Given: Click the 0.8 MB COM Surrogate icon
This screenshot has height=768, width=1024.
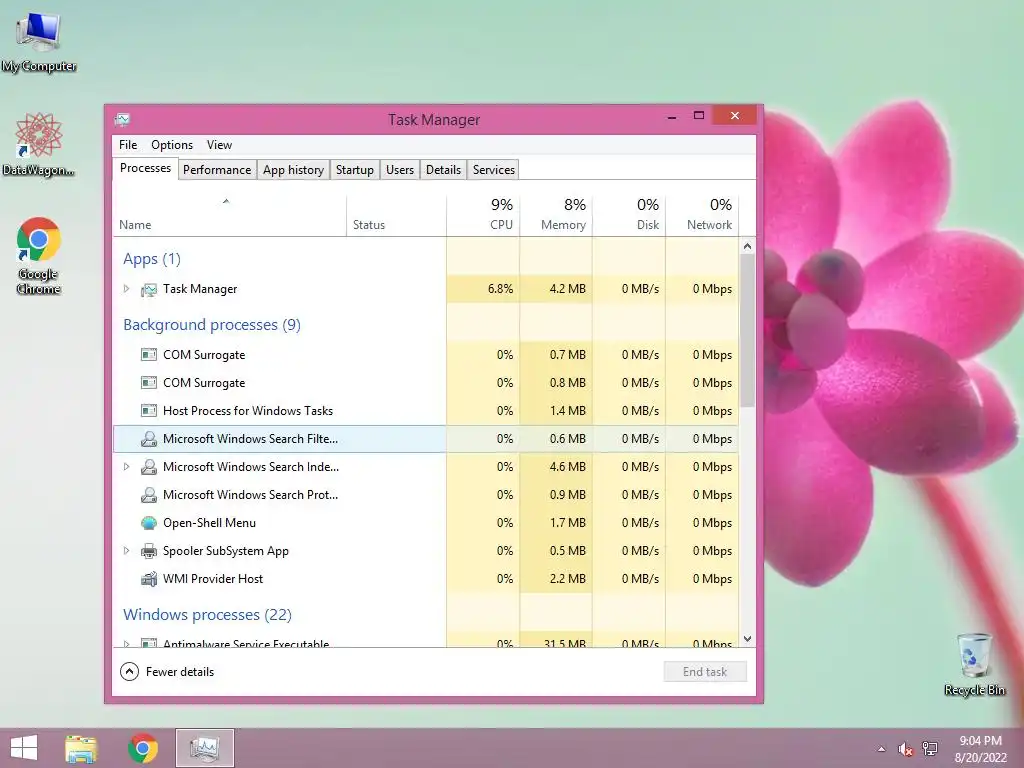Looking at the screenshot, I should pyautogui.click(x=149, y=383).
